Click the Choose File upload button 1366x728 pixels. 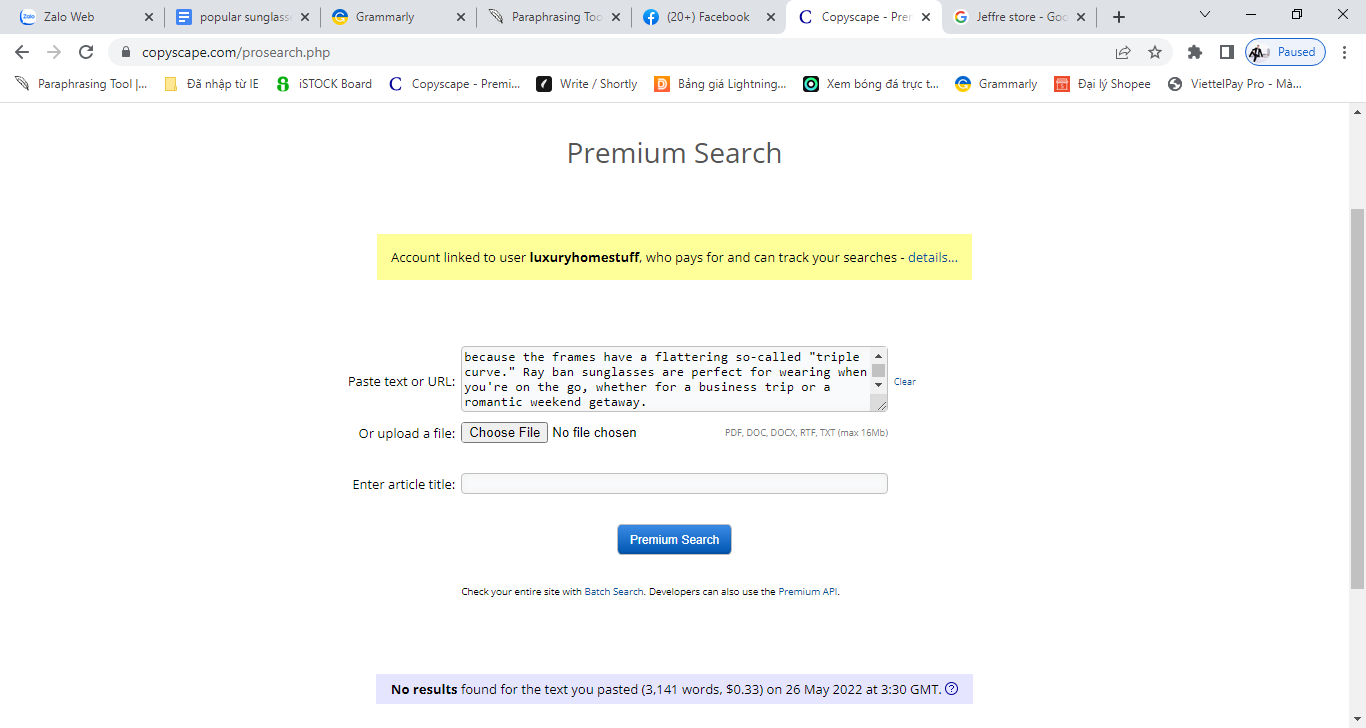coord(504,432)
